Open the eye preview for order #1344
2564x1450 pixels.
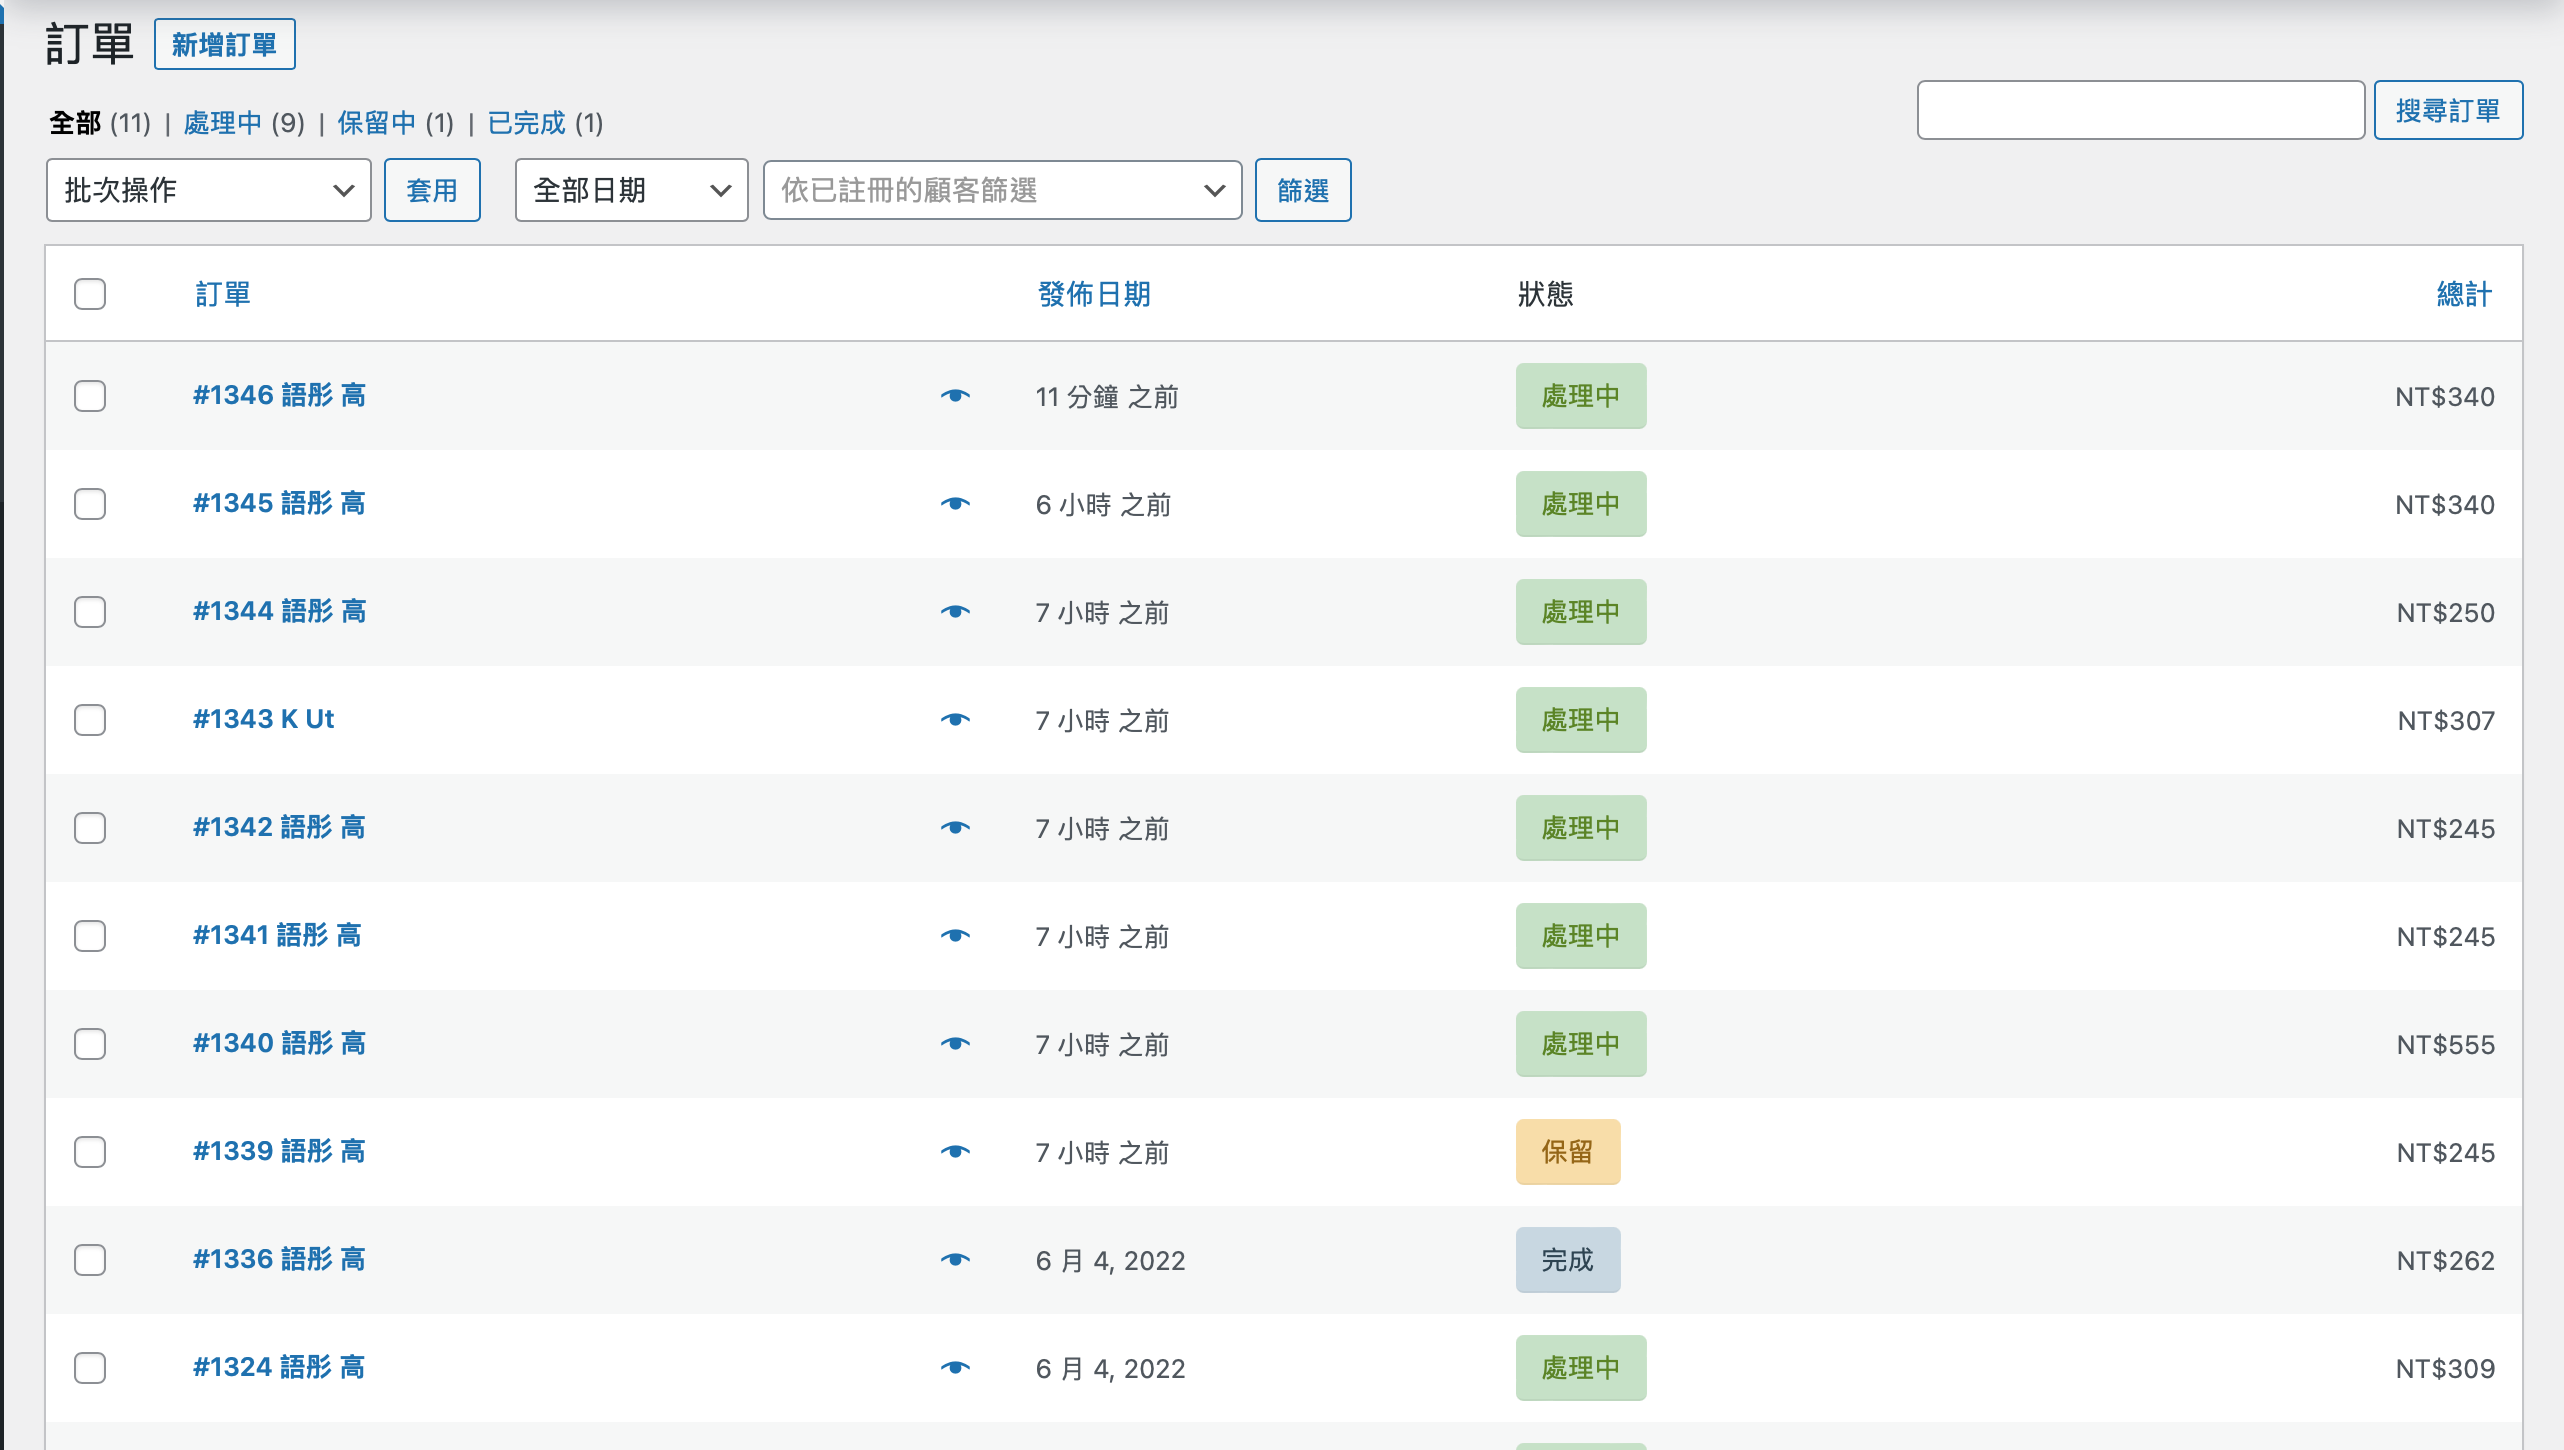tap(955, 612)
